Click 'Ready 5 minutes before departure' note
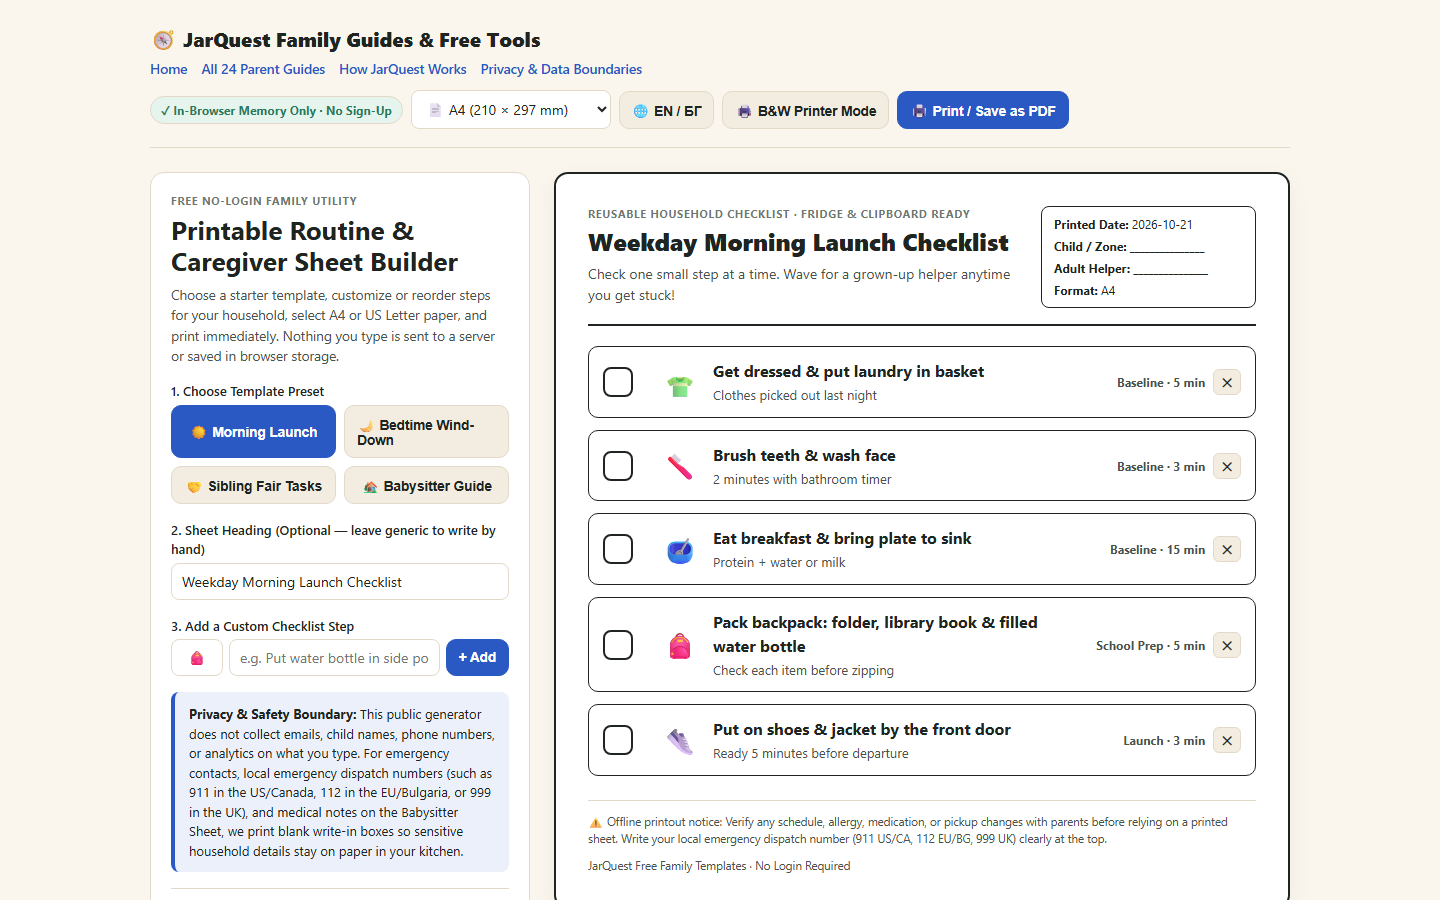Image resolution: width=1440 pixels, height=900 pixels. 811,754
